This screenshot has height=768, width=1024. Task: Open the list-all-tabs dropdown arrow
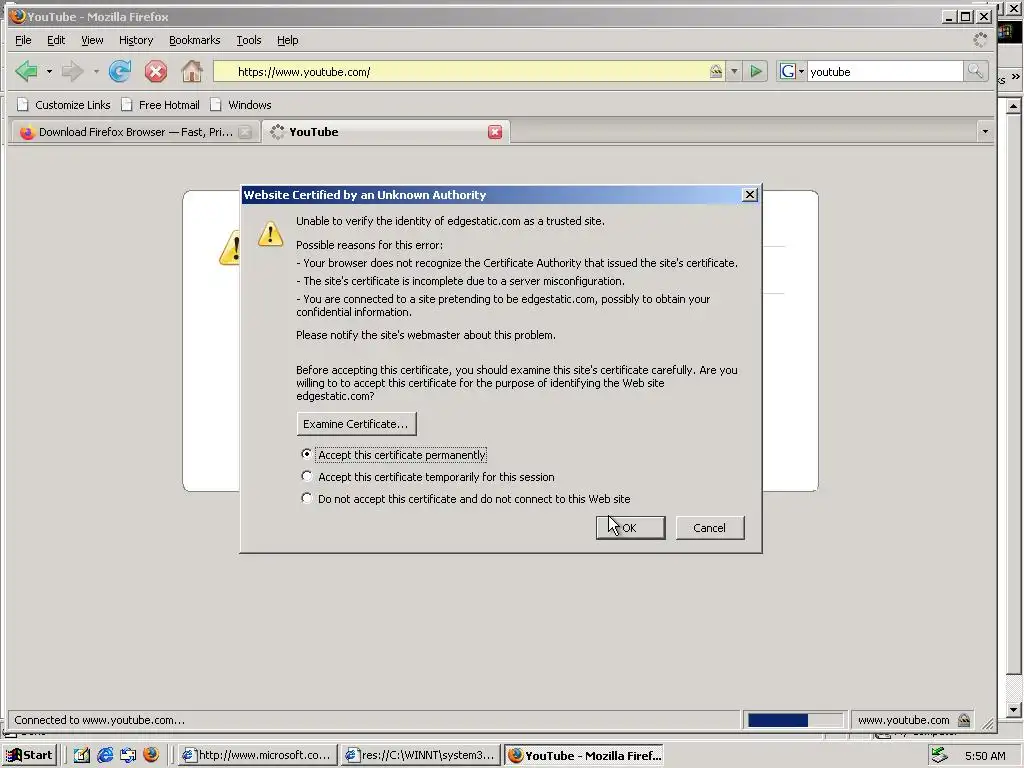pyautogui.click(x=985, y=132)
